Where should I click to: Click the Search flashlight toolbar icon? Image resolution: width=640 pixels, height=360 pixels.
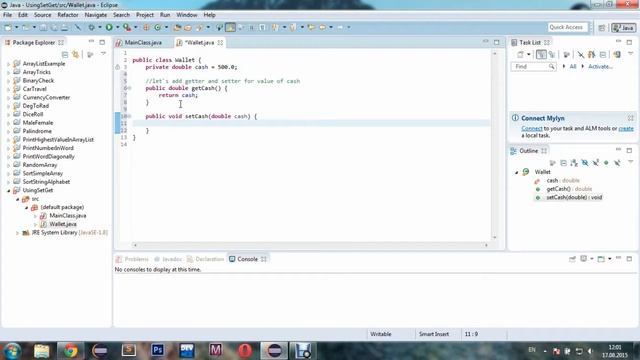200,27
